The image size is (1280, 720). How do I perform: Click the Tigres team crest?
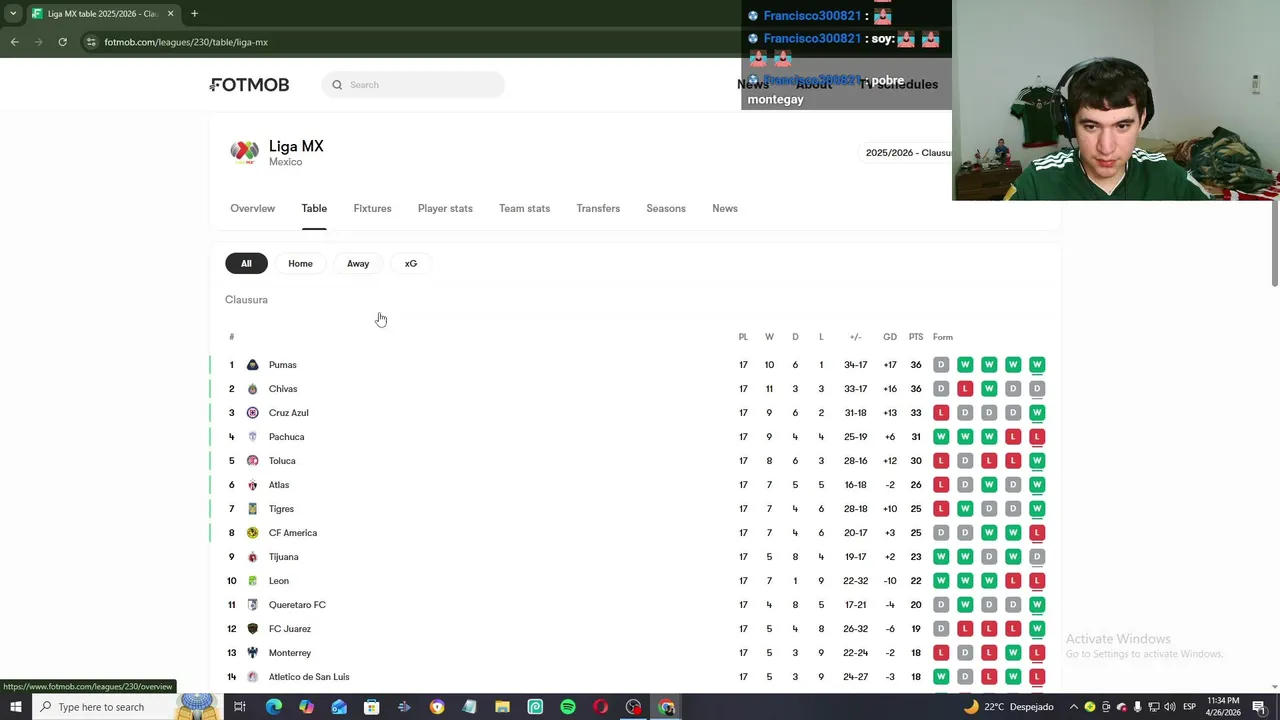pos(252,509)
